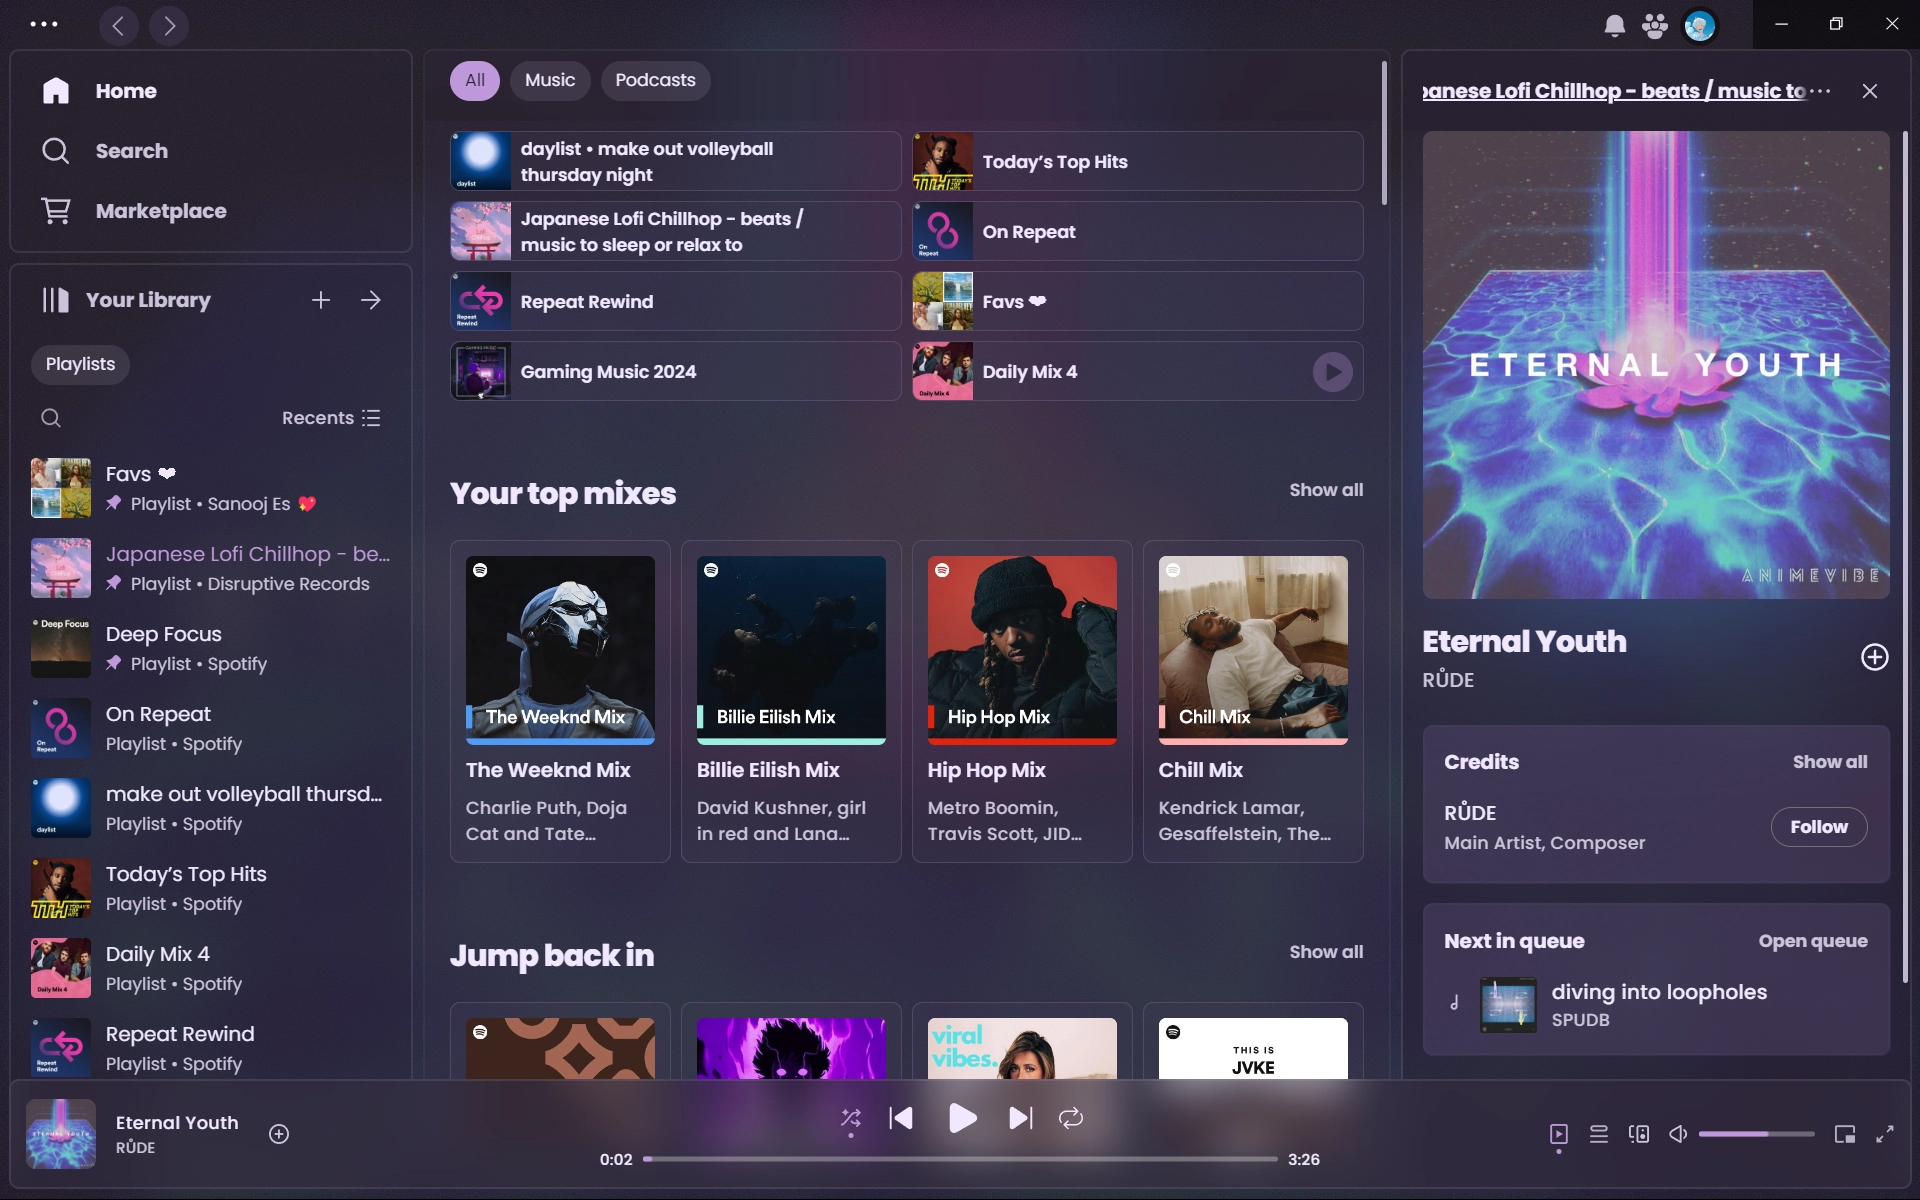1920x1200 pixels.
Task: Open the Hip Hop Mix thumbnail
Action: 1021,650
